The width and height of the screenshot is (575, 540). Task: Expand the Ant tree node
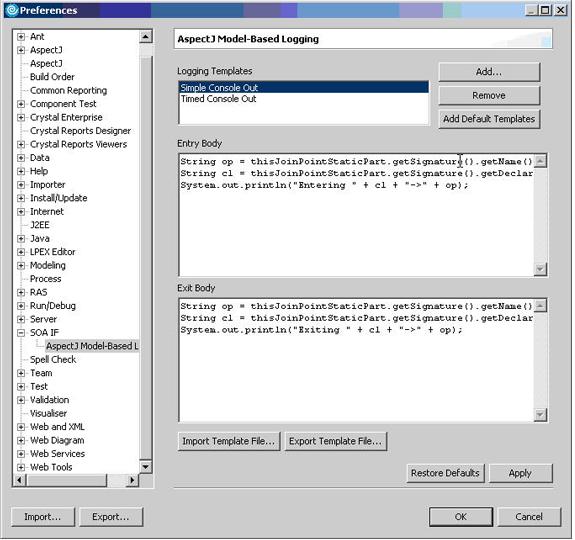(21, 37)
